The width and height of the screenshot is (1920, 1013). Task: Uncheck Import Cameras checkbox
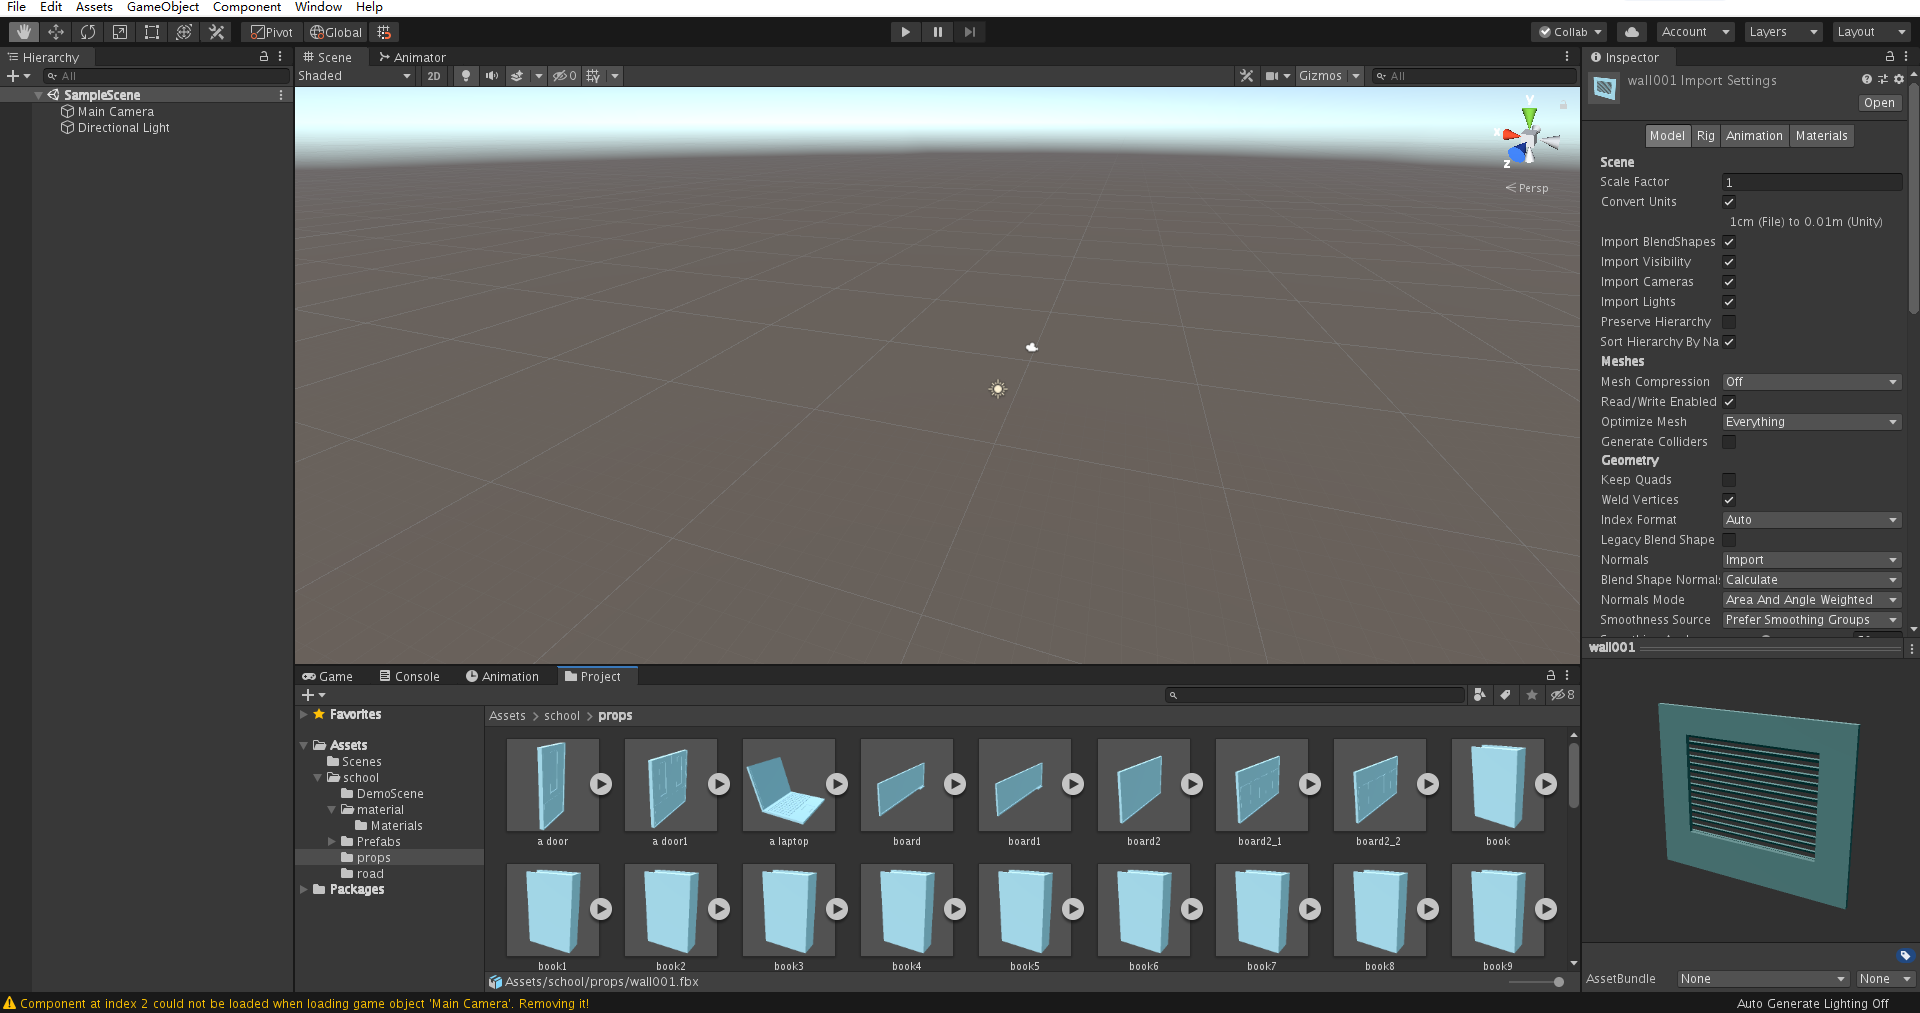tap(1729, 282)
